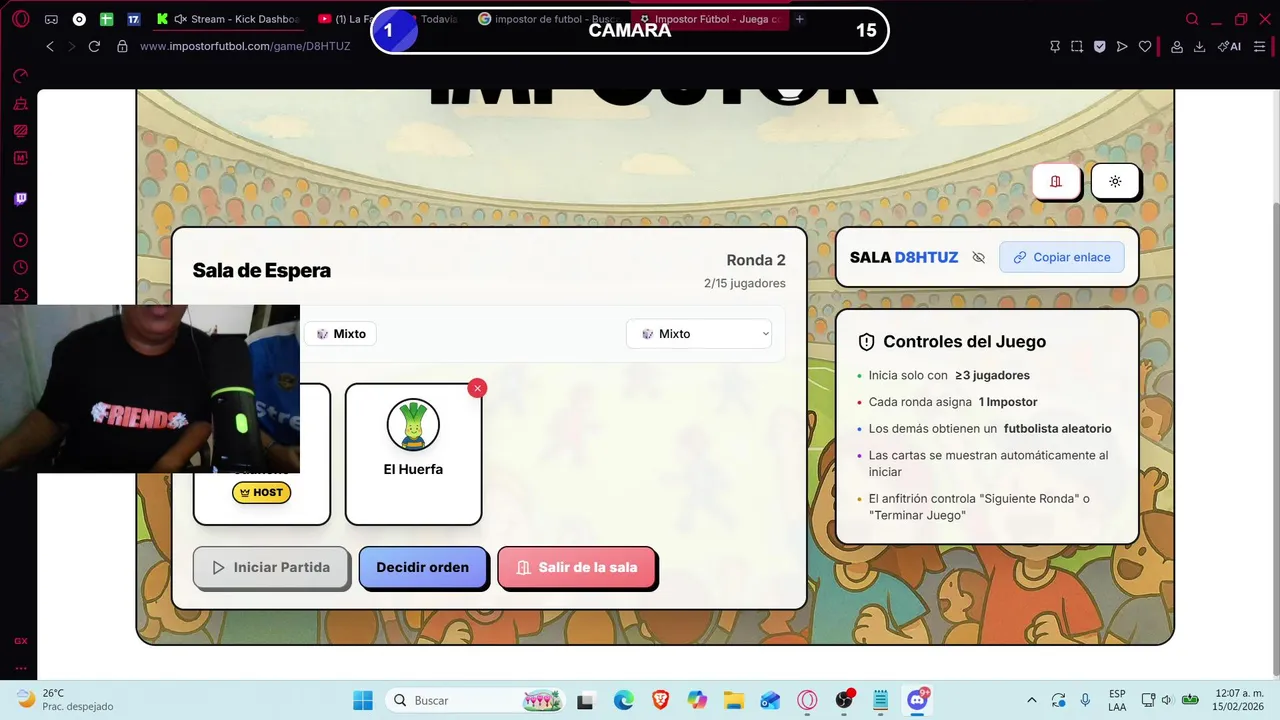Open the Twitch sidebar panel
Image resolution: width=1280 pixels, height=720 pixels.
click(20, 199)
